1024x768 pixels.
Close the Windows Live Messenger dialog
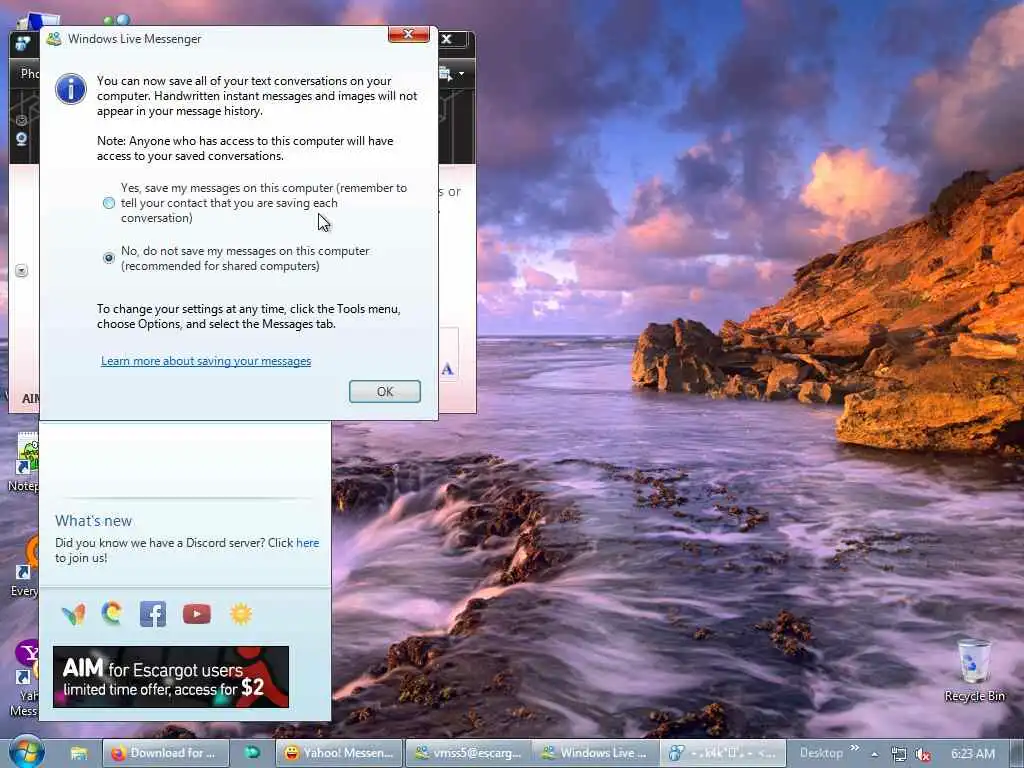409,35
